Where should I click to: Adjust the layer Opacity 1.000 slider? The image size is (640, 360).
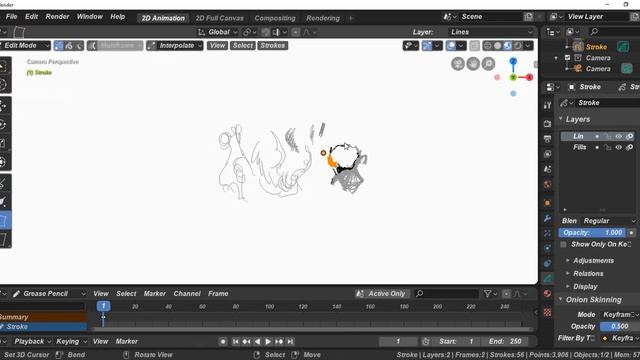[592, 233]
